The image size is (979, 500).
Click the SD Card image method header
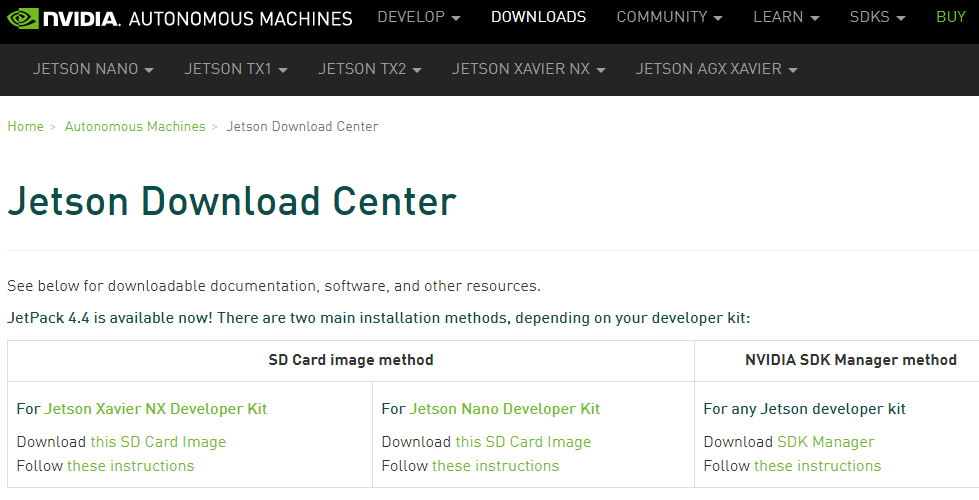tap(351, 360)
